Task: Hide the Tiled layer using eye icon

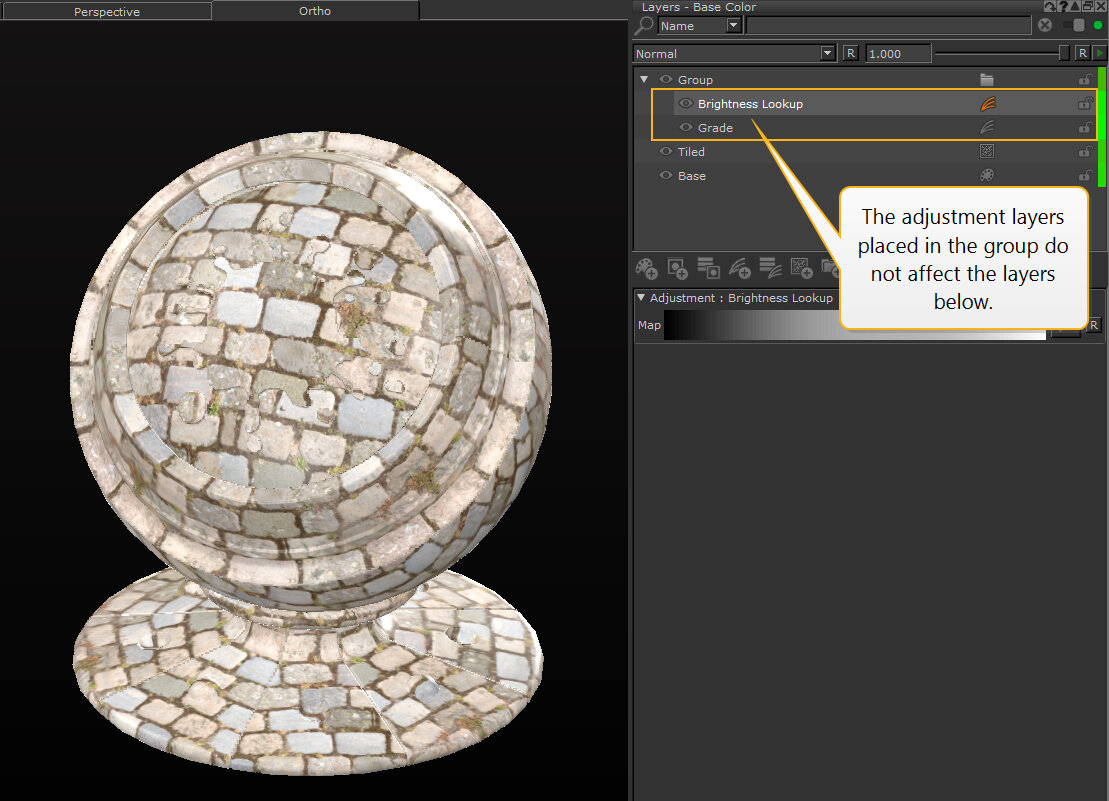Action: coord(666,152)
